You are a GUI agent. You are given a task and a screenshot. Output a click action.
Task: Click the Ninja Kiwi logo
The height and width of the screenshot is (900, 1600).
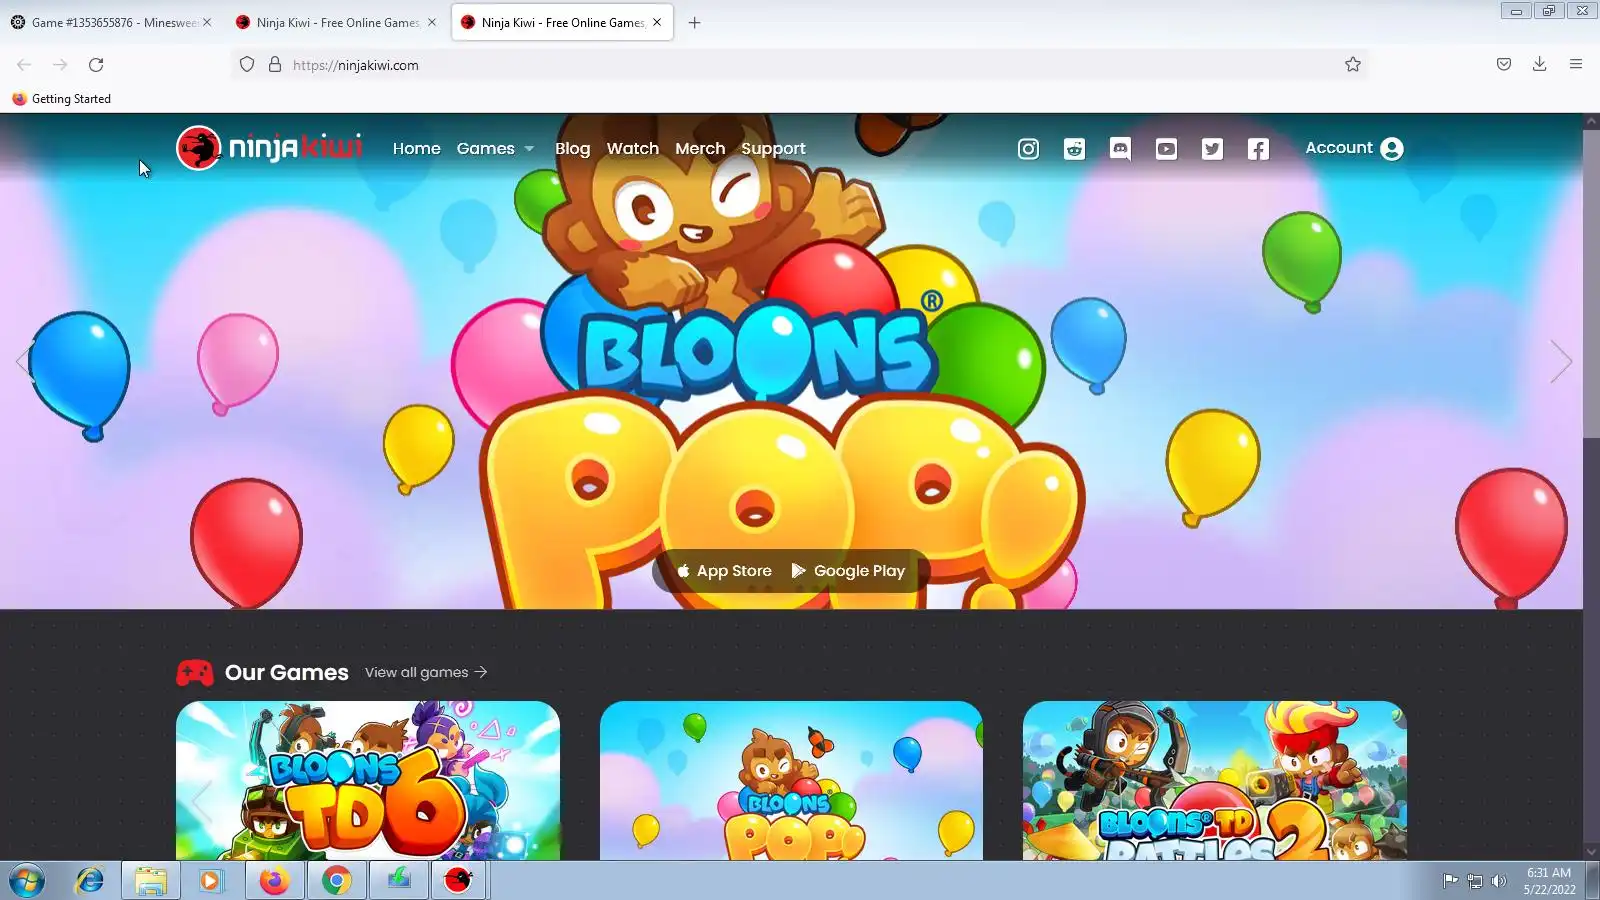click(269, 148)
